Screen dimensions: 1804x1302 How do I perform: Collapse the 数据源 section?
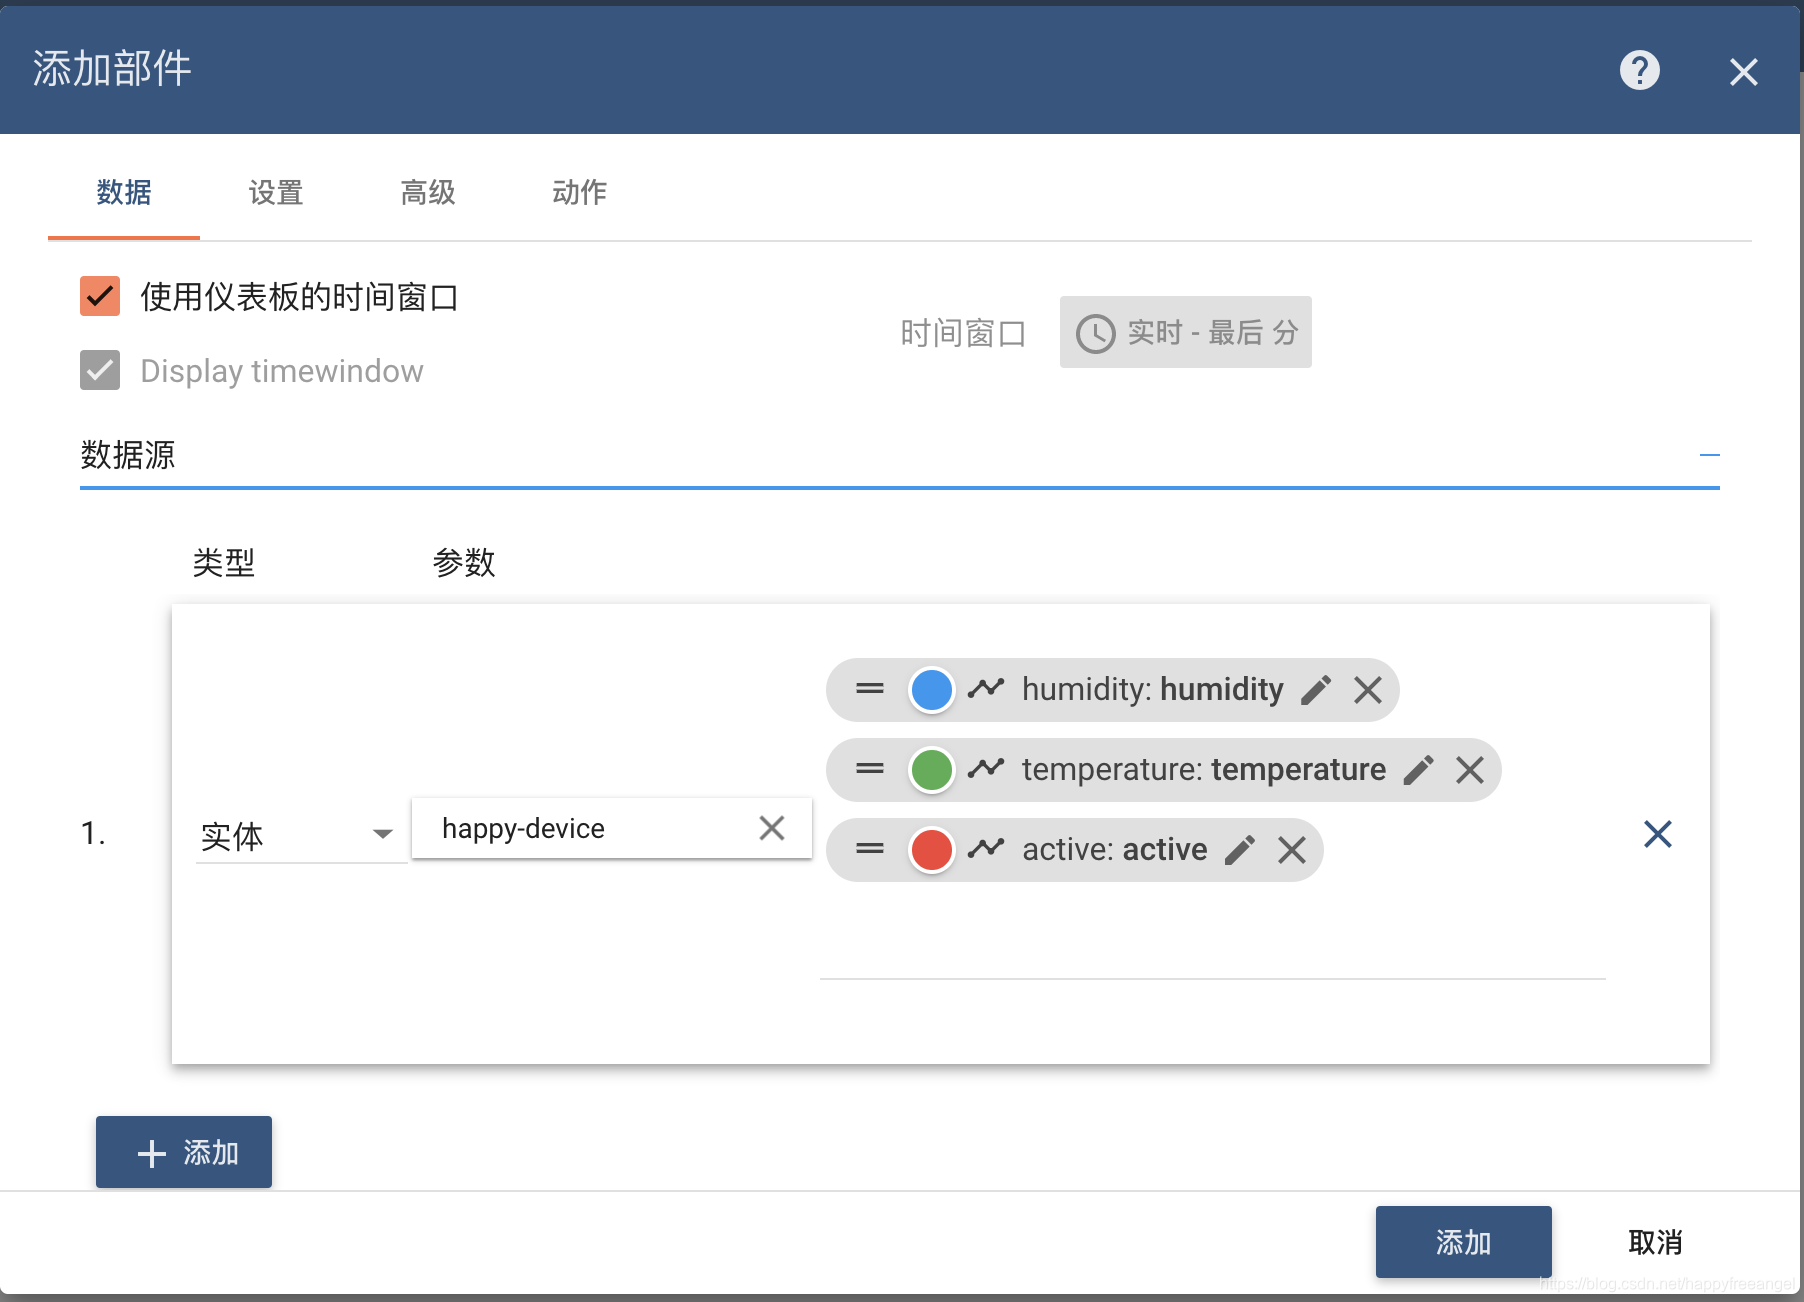(x=1709, y=455)
